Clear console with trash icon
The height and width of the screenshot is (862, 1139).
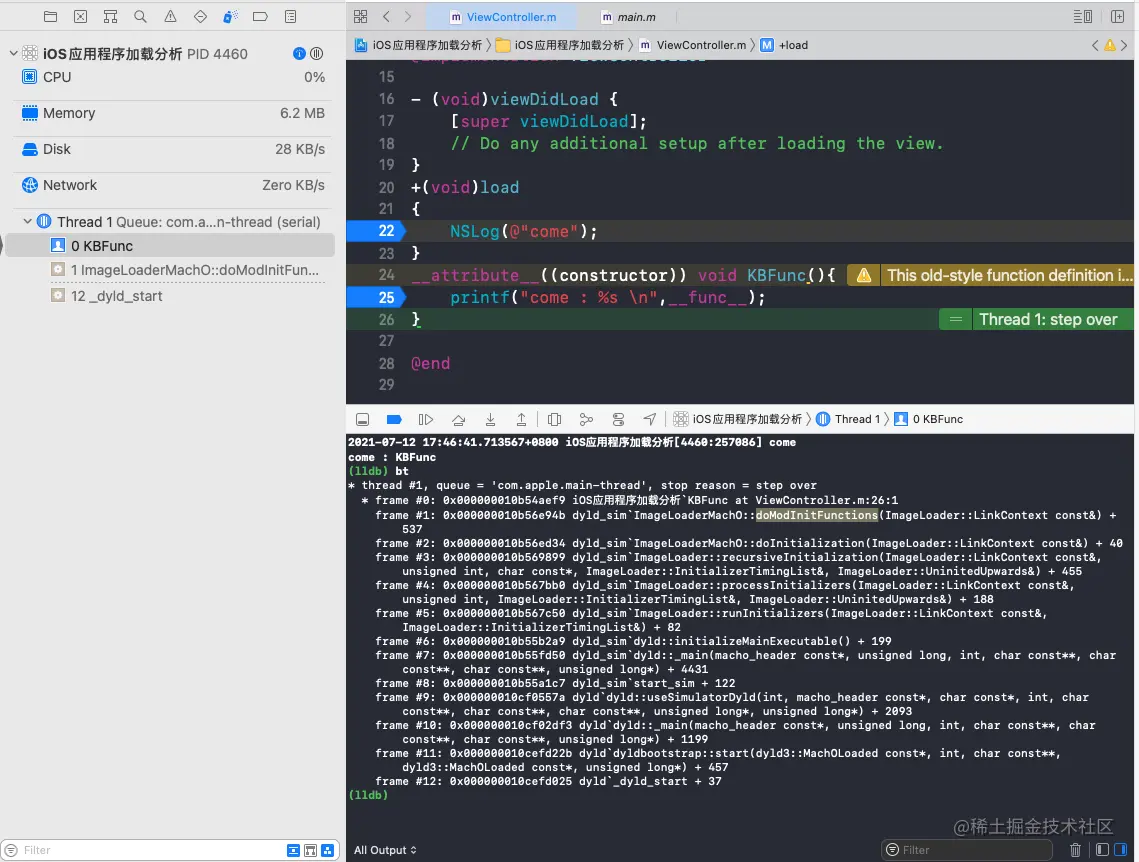(x=1075, y=850)
